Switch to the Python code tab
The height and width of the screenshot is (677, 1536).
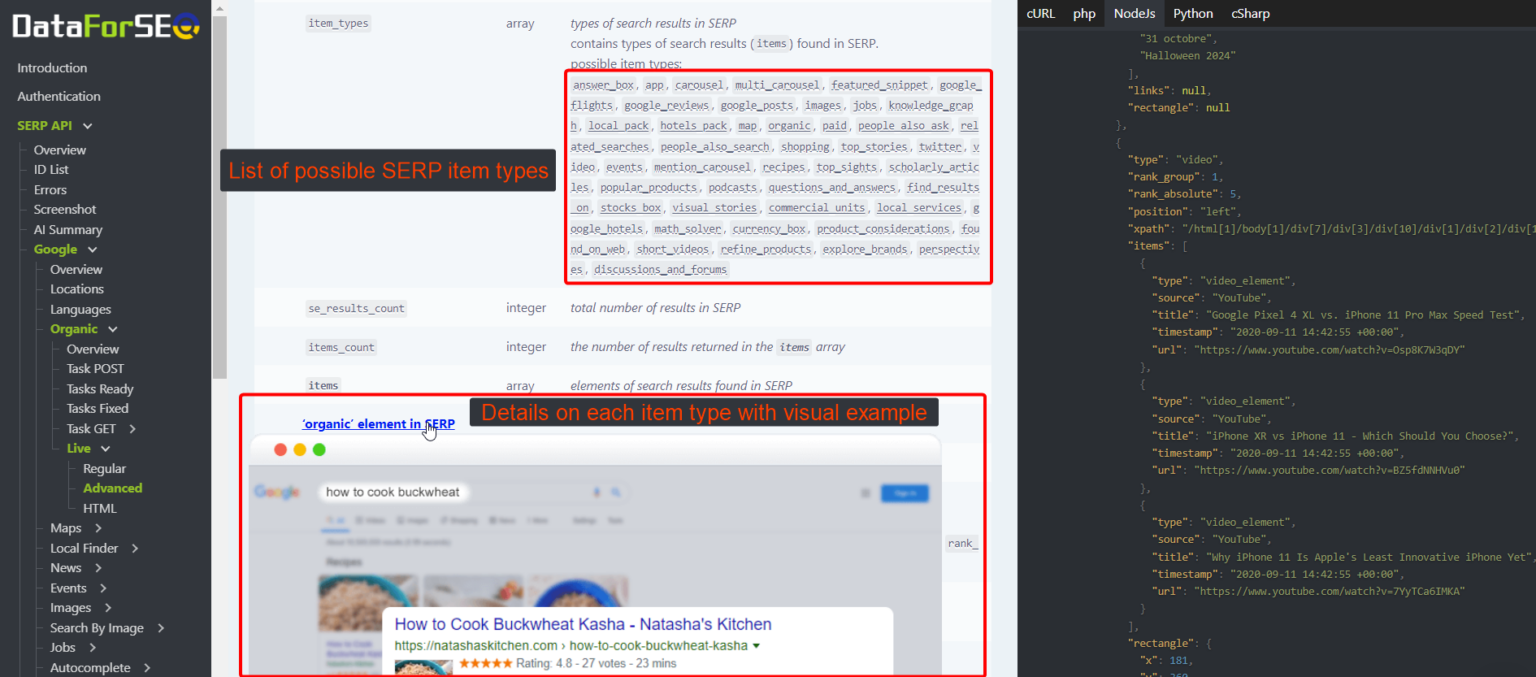coord(1192,13)
